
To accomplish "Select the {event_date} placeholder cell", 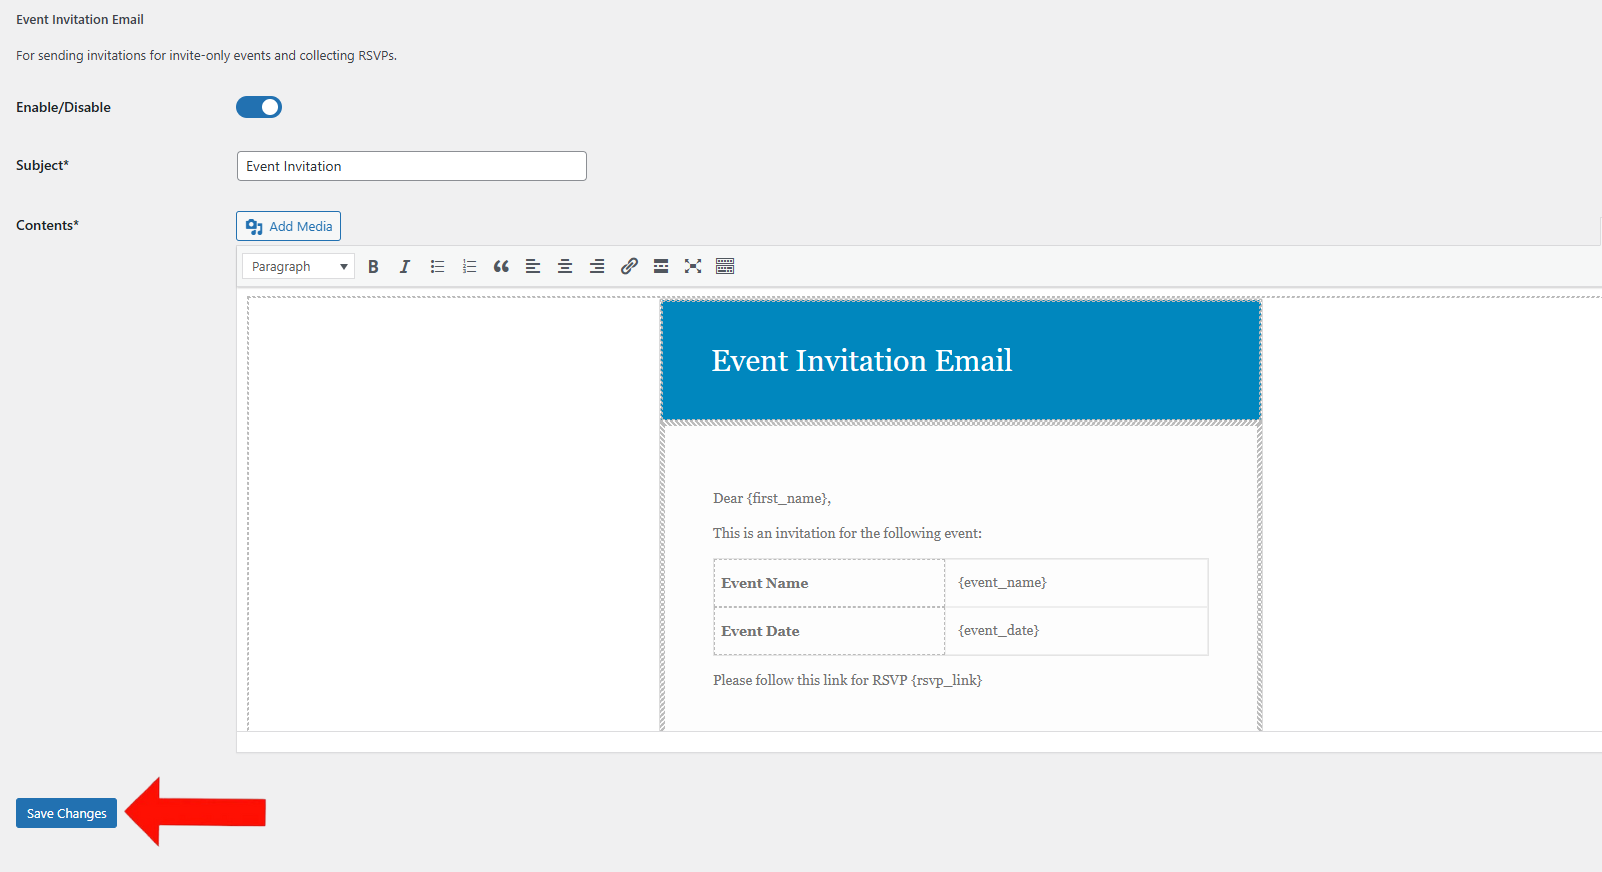I will [x=1076, y=631].
